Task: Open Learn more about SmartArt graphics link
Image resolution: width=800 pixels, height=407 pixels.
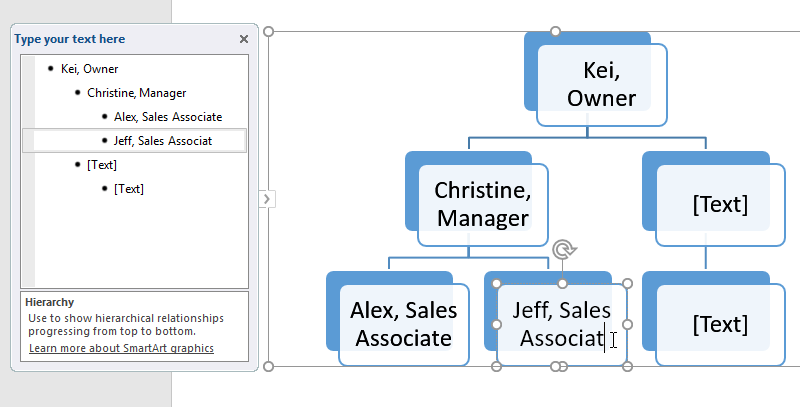Action: coord(120,349)
